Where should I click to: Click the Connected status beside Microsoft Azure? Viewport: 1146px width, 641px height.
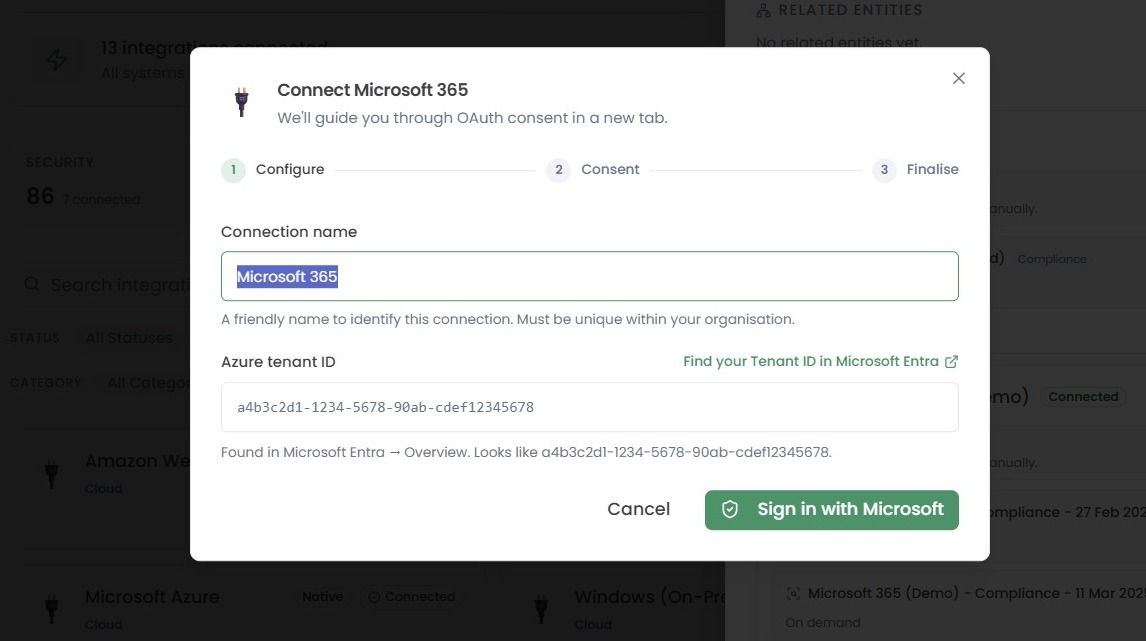(411, 597)
